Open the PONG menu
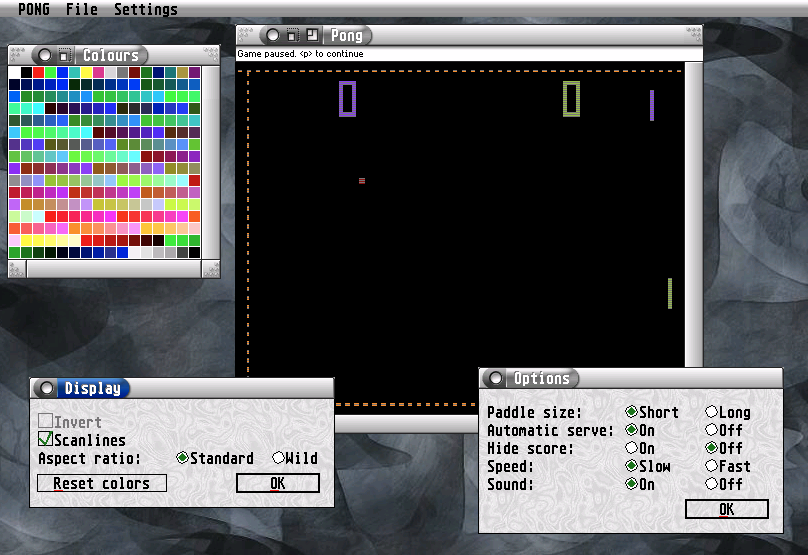808x555 pixels. [34, 9]
